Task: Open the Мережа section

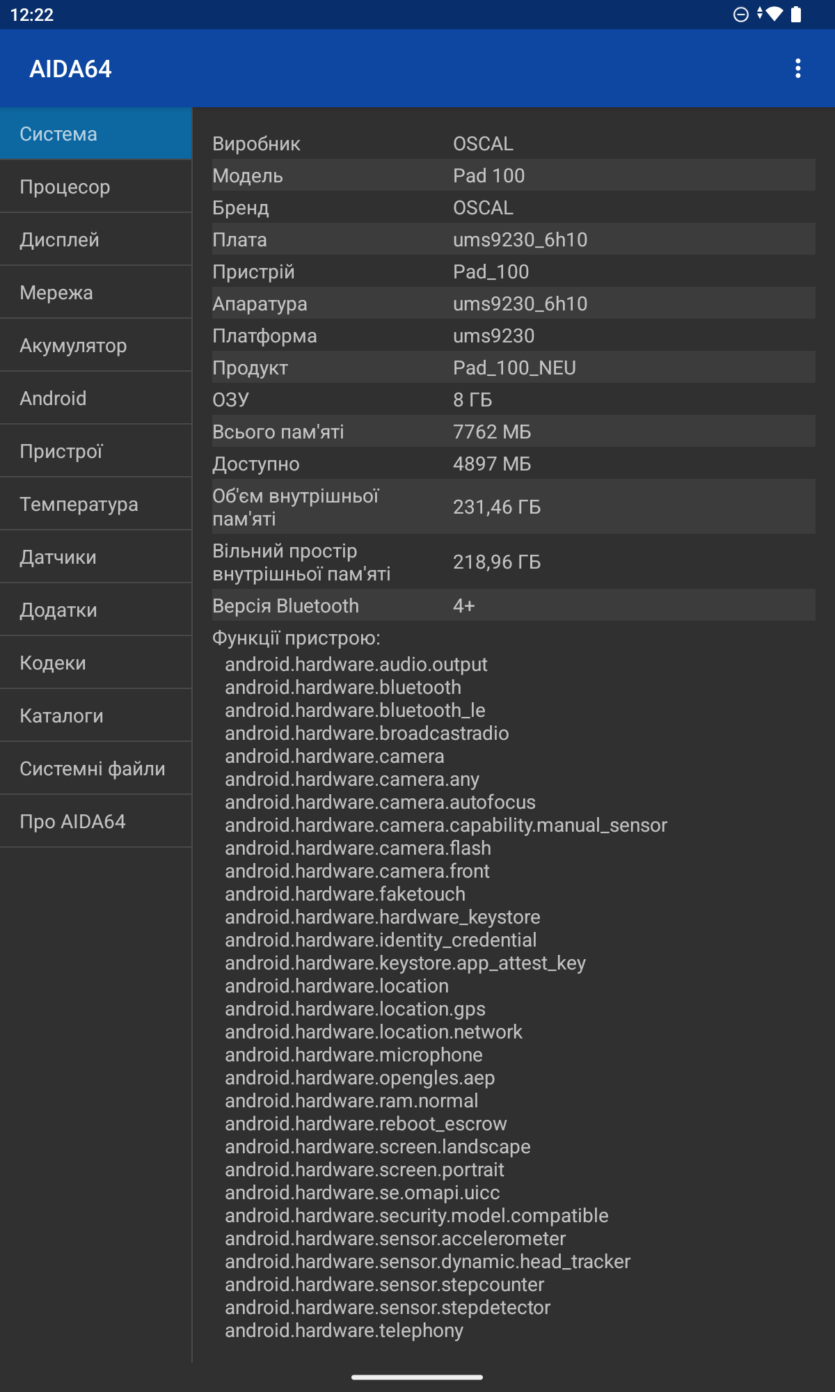Action: click(x=96, y=292)
